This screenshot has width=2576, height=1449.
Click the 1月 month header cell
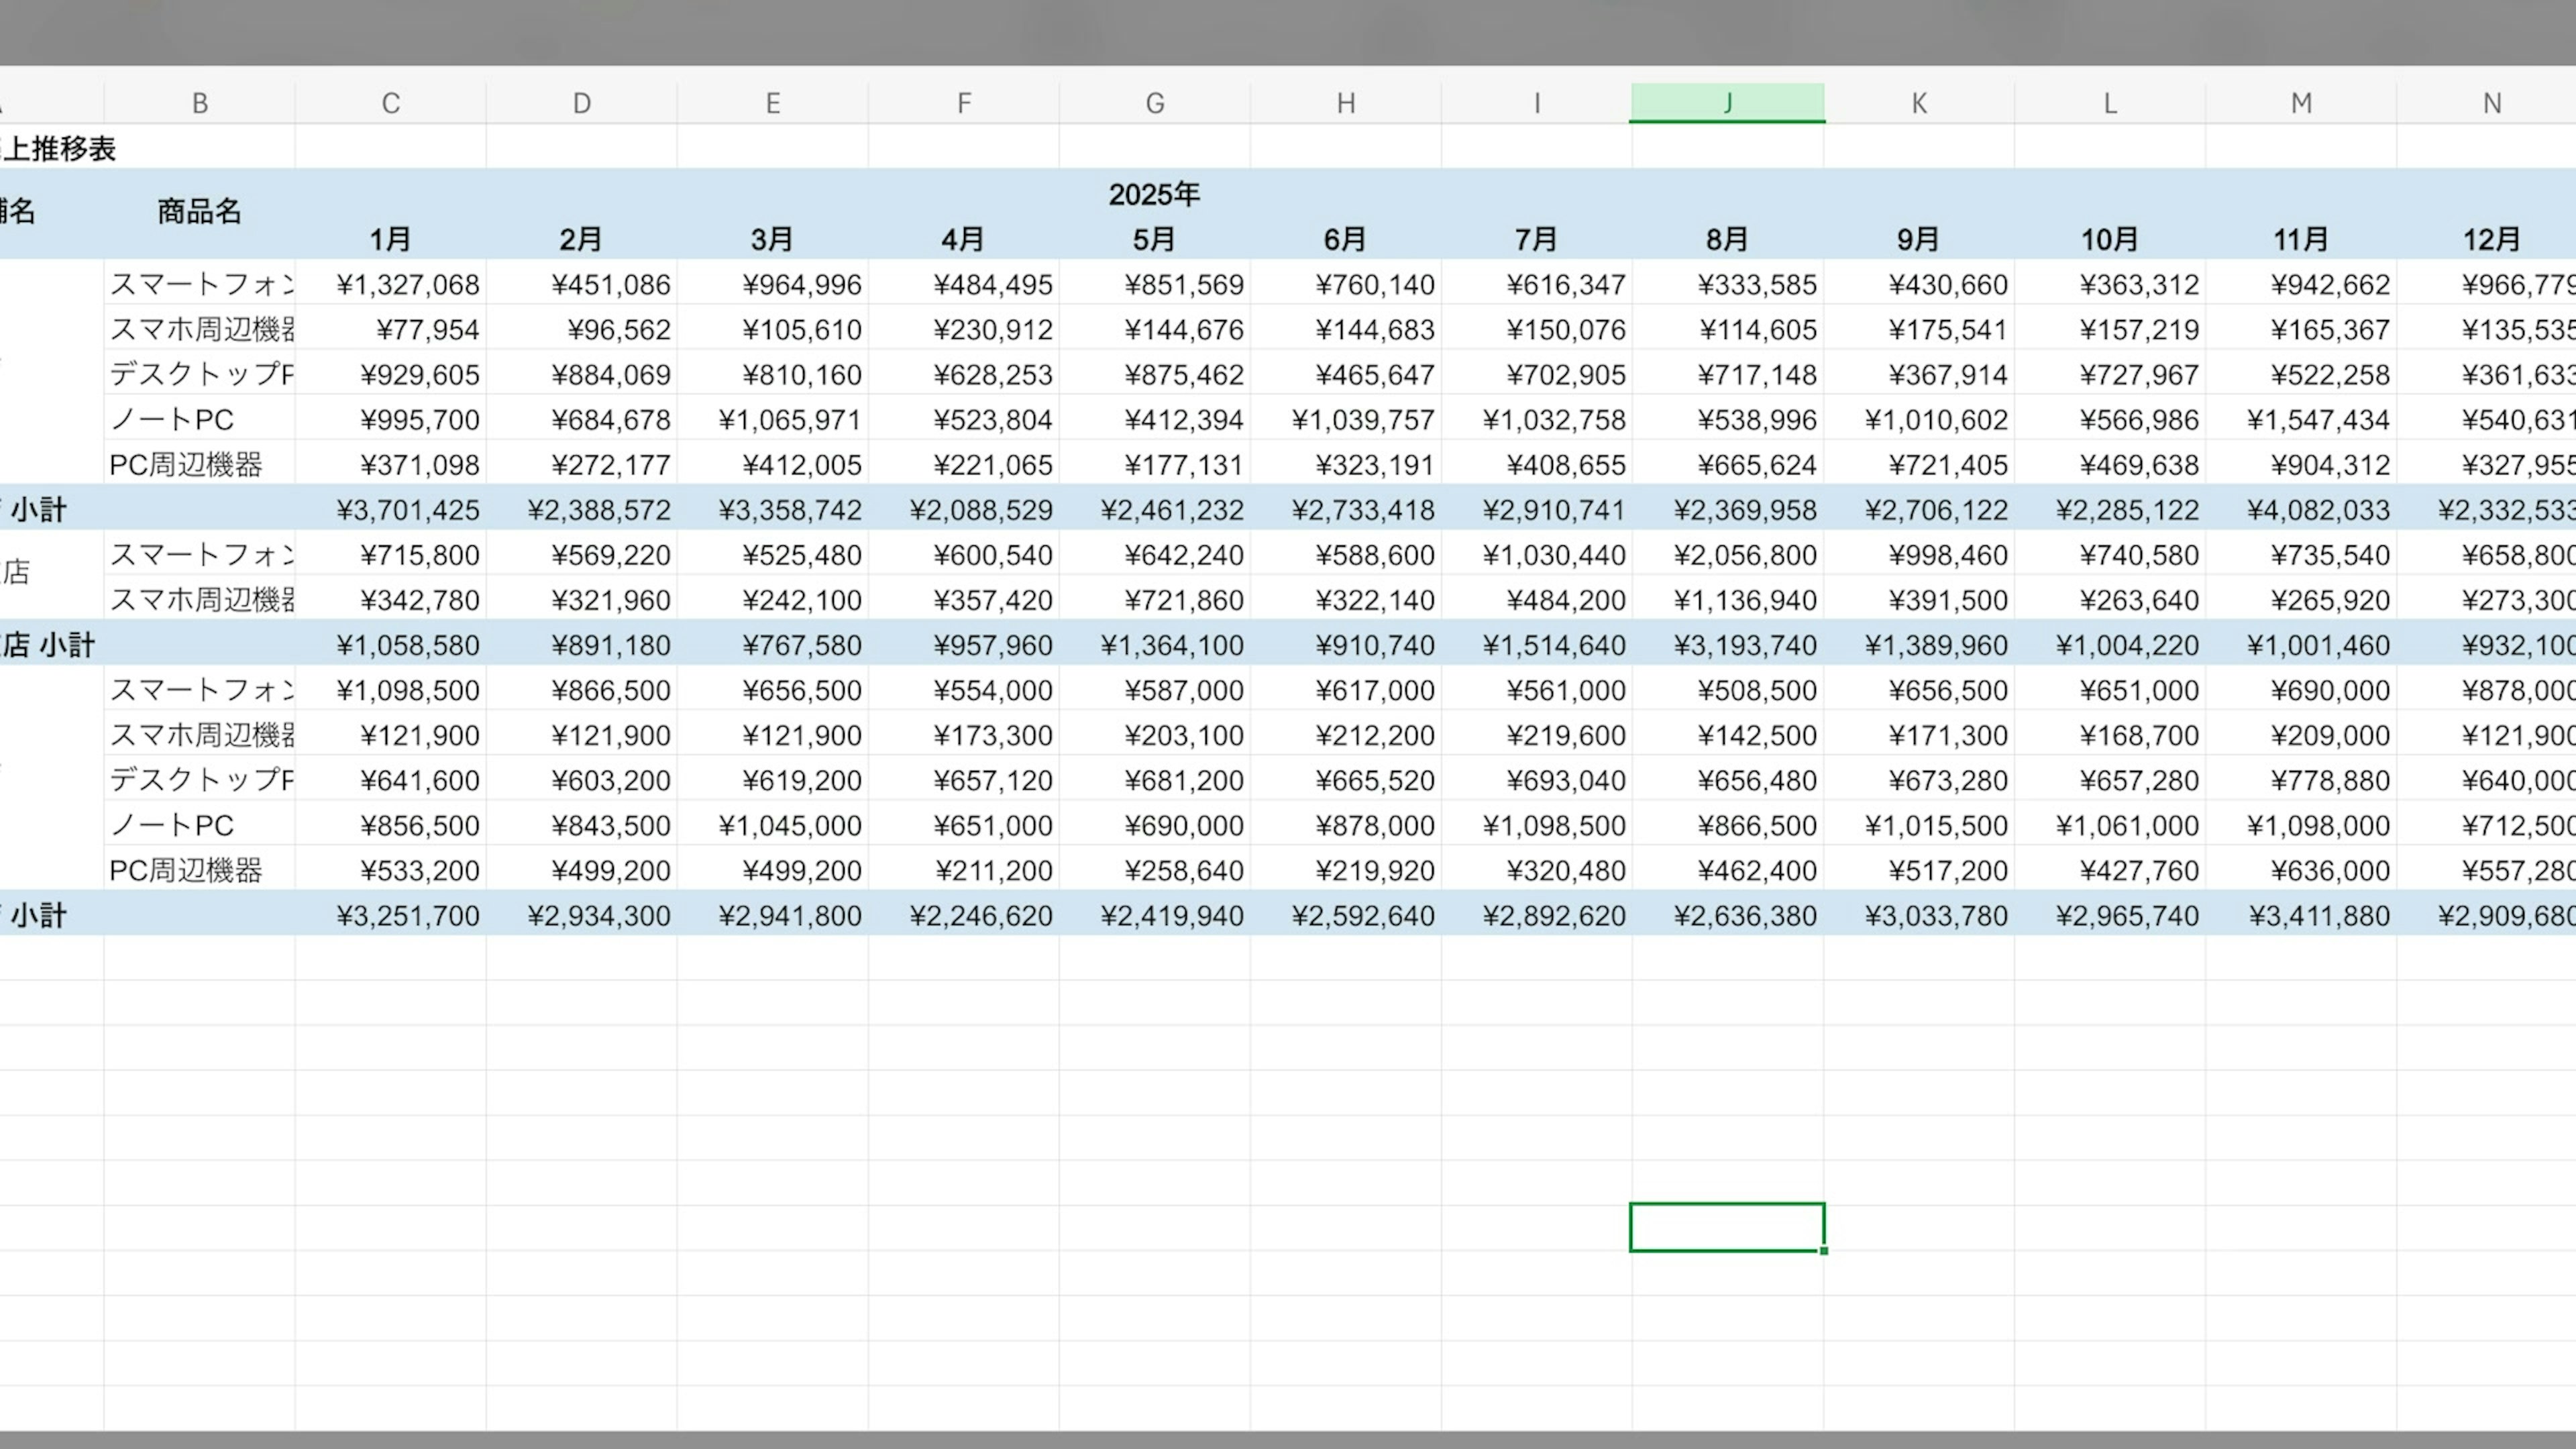pyautogui.click(x=390, y=240)
